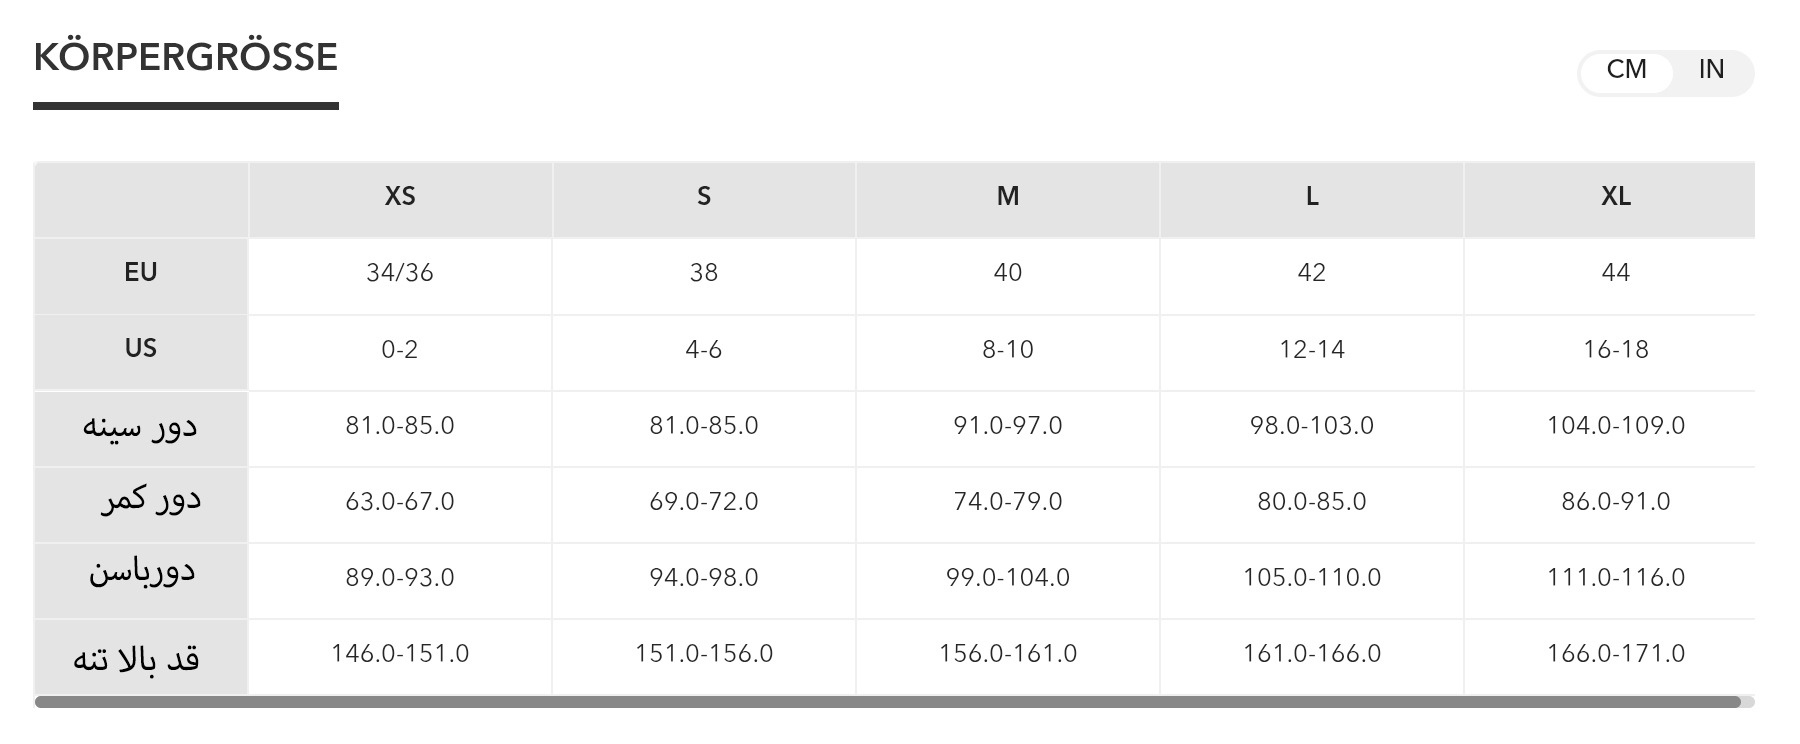Screen dimensions: 1800x744
Task: Select the M size column header
Action: 1008,197
